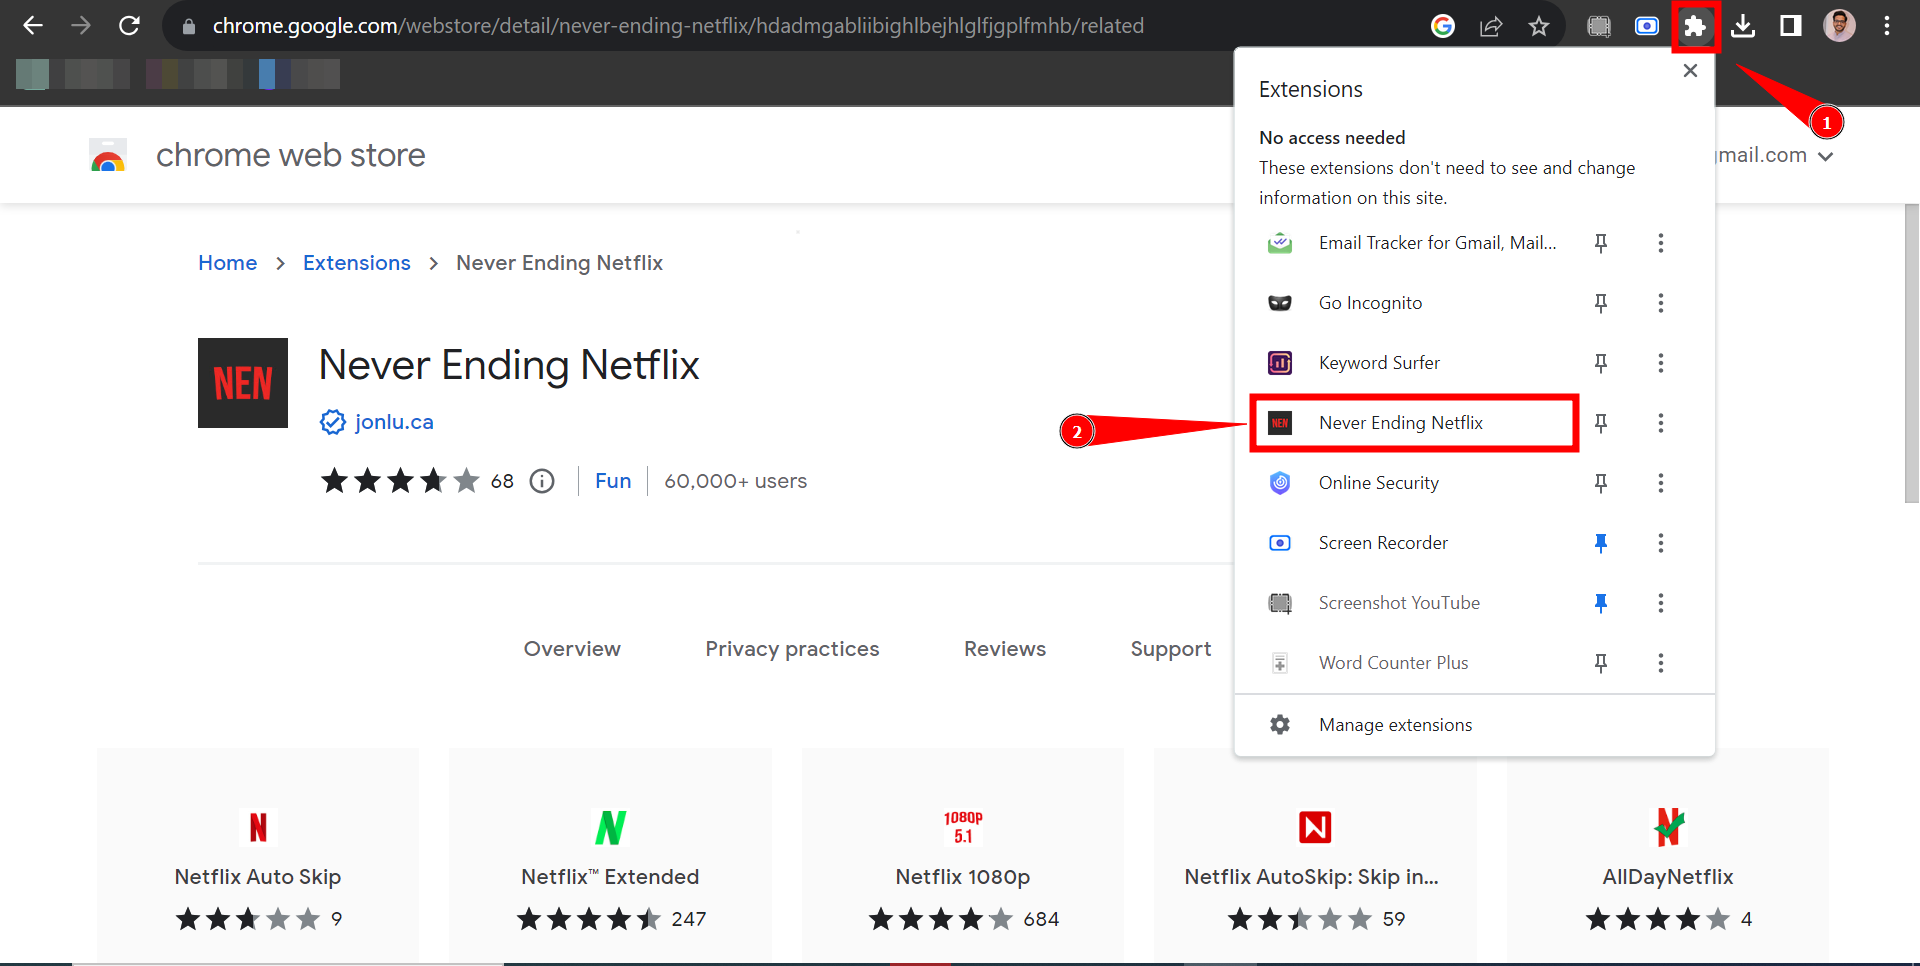Click the Screenshot YouTube extension icon
Screen dimensions: 1920x966
coord(1279,602)
